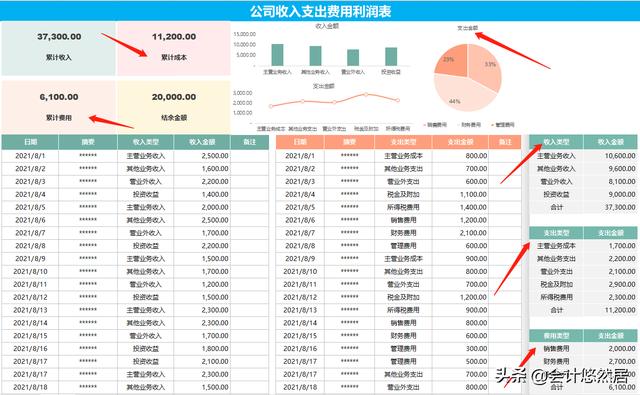This screenshot has width=640, height=395.
Task: Click the 其他业务收入 bar in the bar chart
Action: [316, 56]
